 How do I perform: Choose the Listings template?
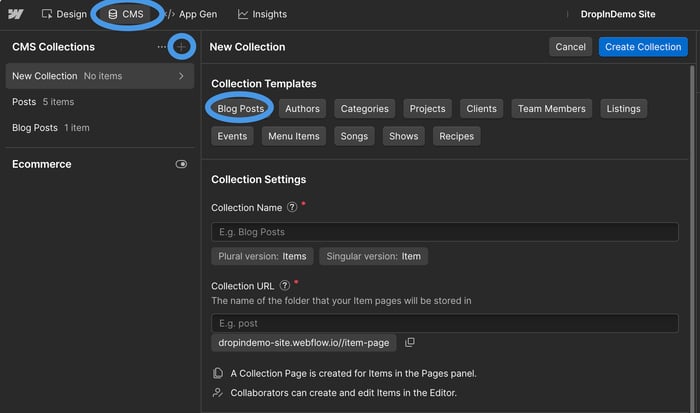[x=623, y=108]
